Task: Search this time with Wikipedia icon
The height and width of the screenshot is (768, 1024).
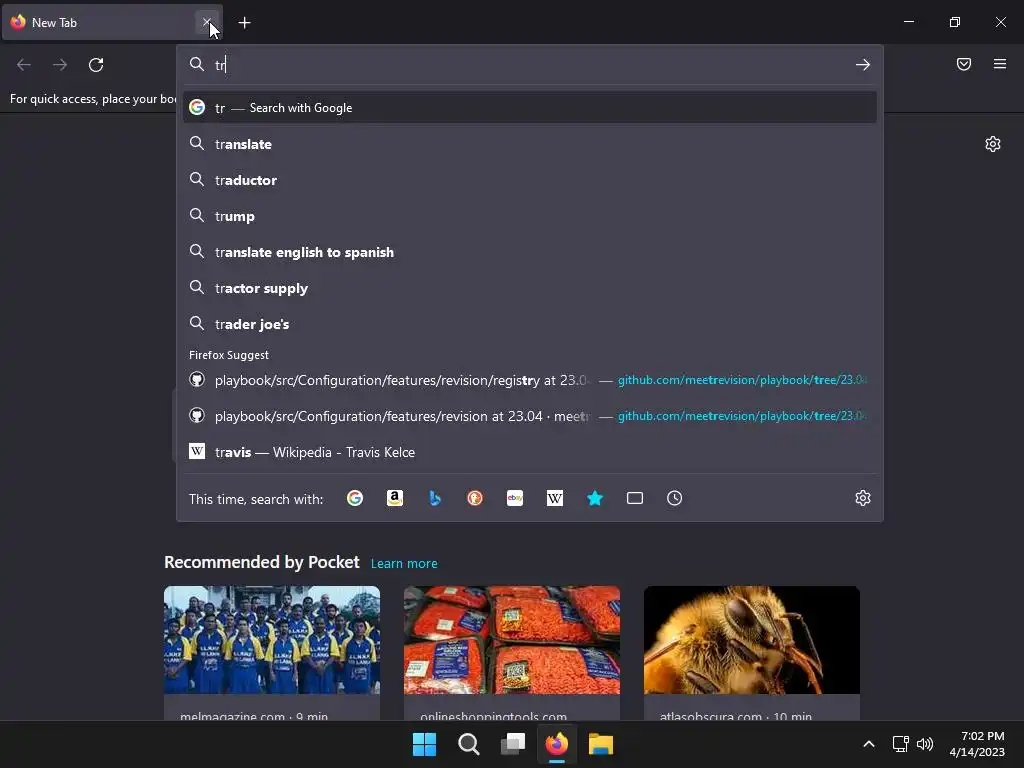Action: coord(554,498)
